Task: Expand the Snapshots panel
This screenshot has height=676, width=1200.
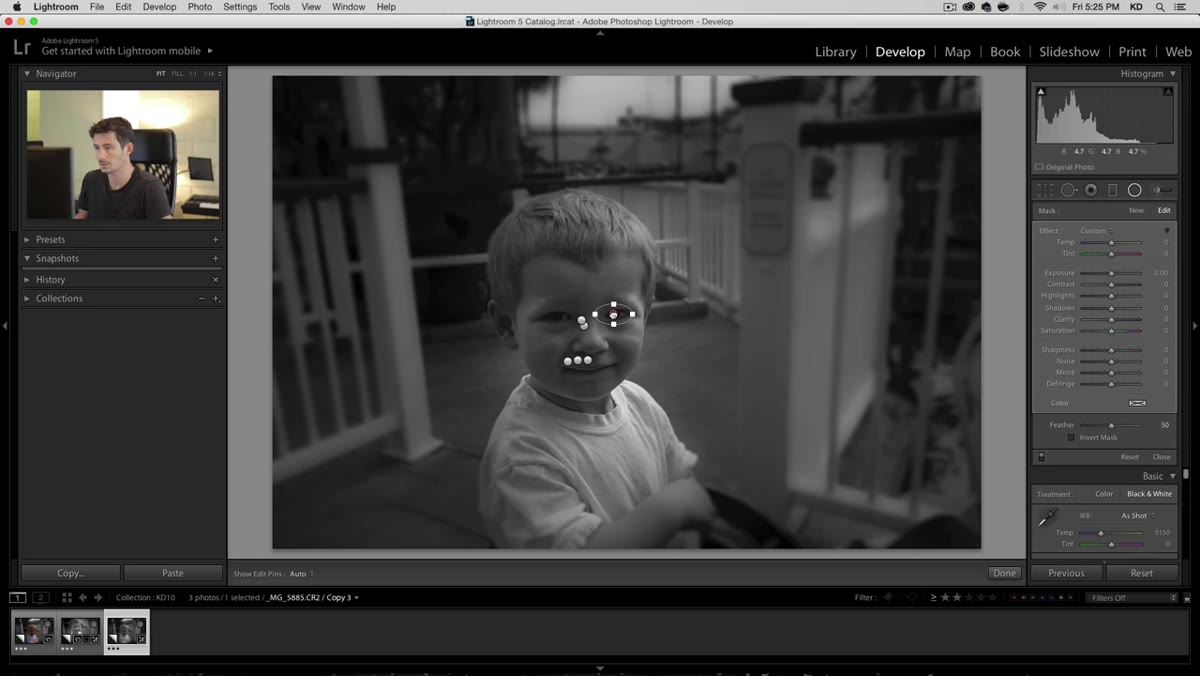Action: [x=27, y=259]
